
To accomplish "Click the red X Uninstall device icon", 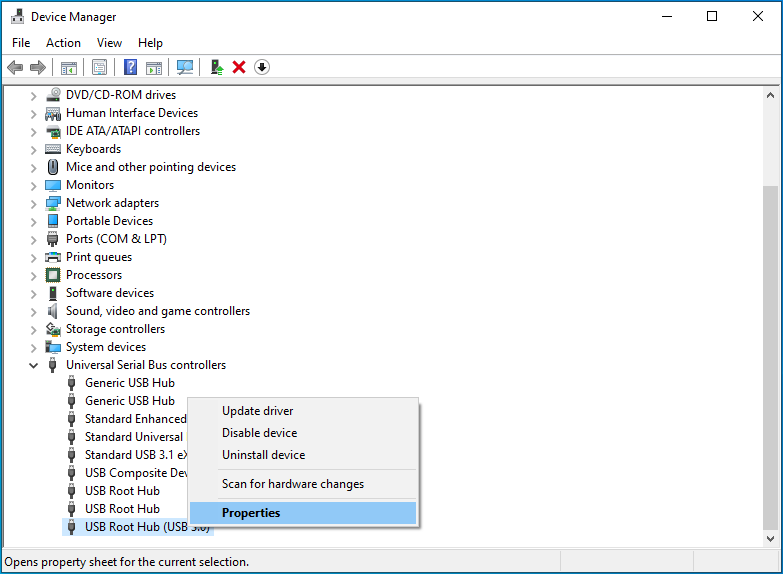I will tap(239, 67).
